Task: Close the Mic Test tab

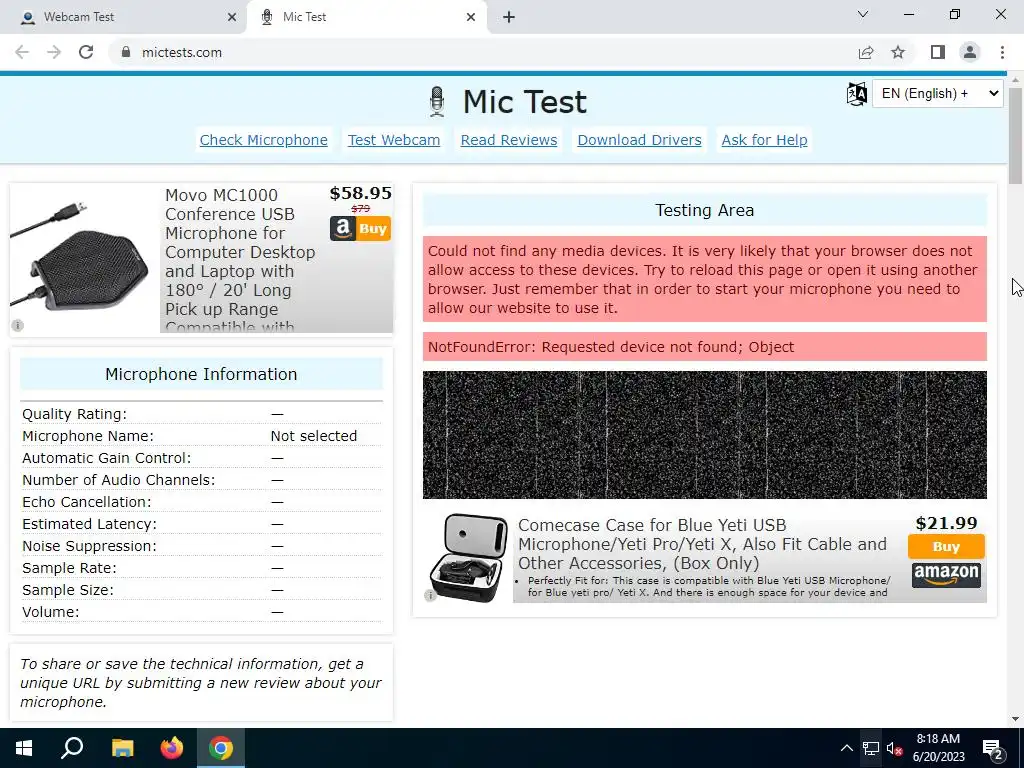Action: tap(471, 17)
